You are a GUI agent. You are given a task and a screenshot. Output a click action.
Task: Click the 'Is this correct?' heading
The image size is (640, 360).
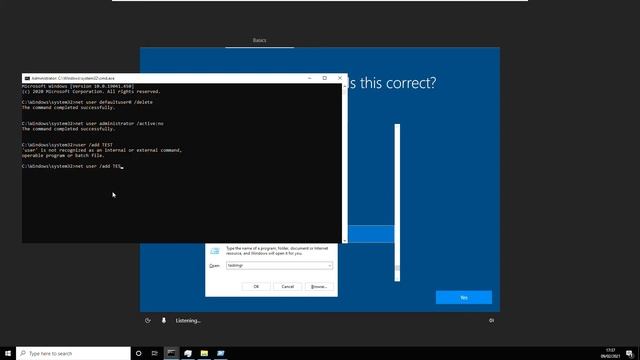click(x=392, y=83)
